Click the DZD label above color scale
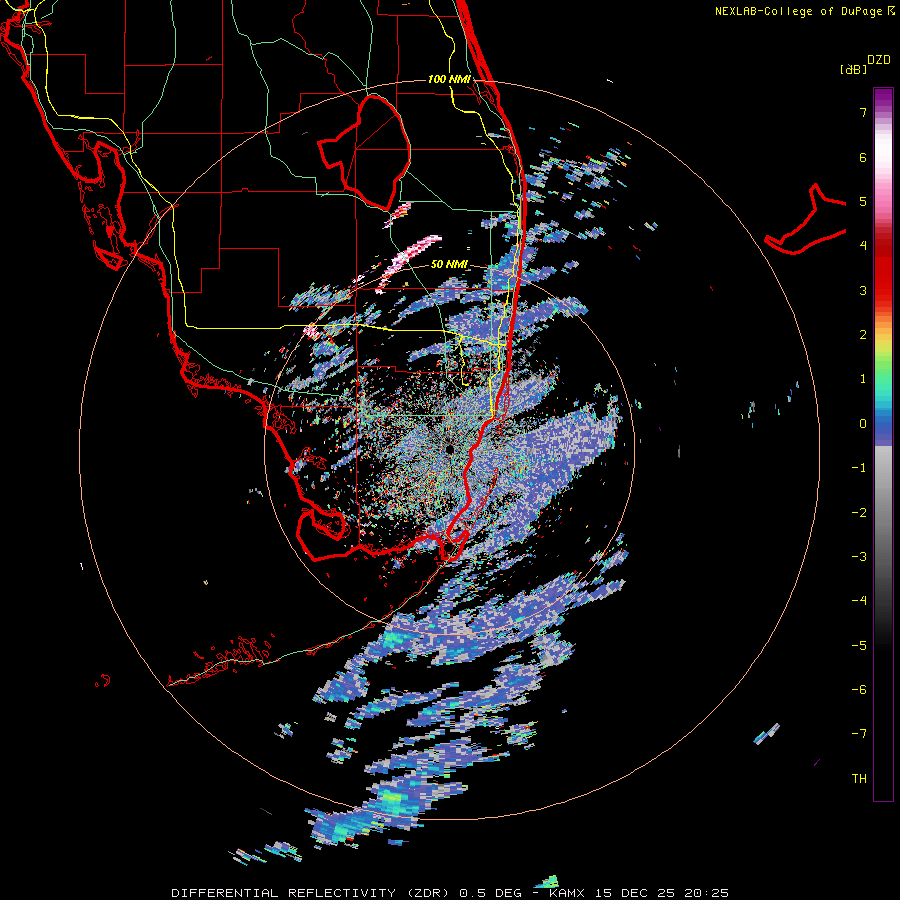The image size is (900, 900). tap(879, 60)
